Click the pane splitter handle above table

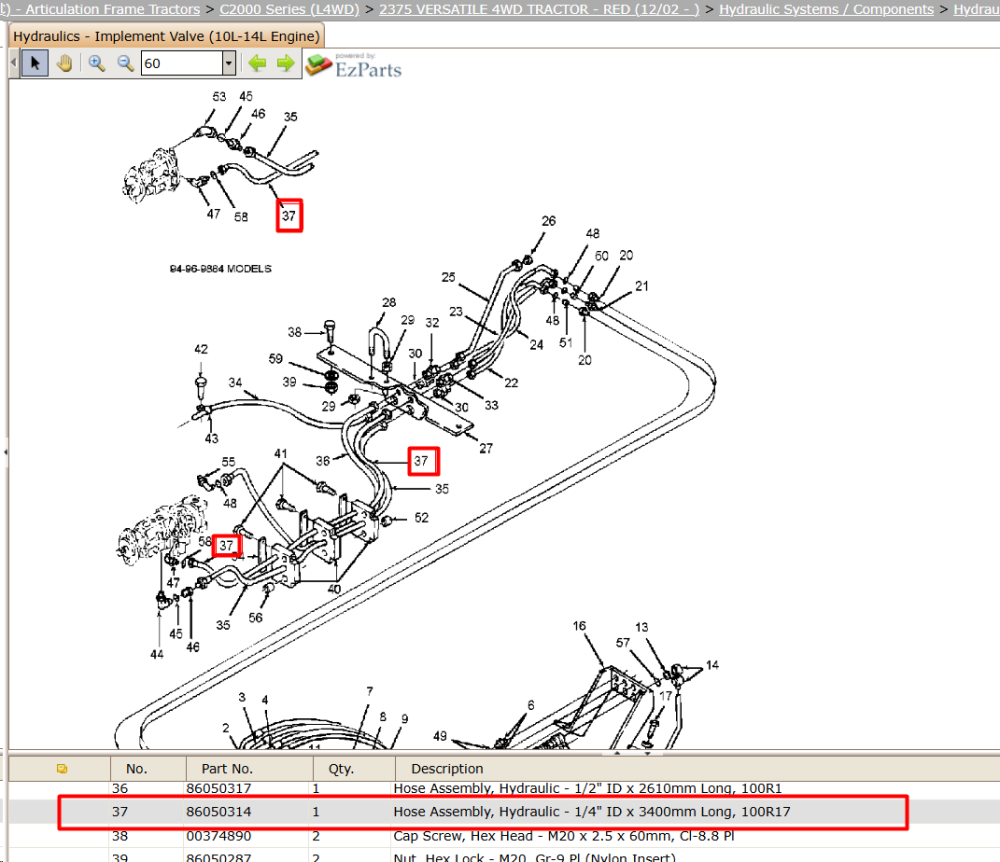tap(631, 753)
